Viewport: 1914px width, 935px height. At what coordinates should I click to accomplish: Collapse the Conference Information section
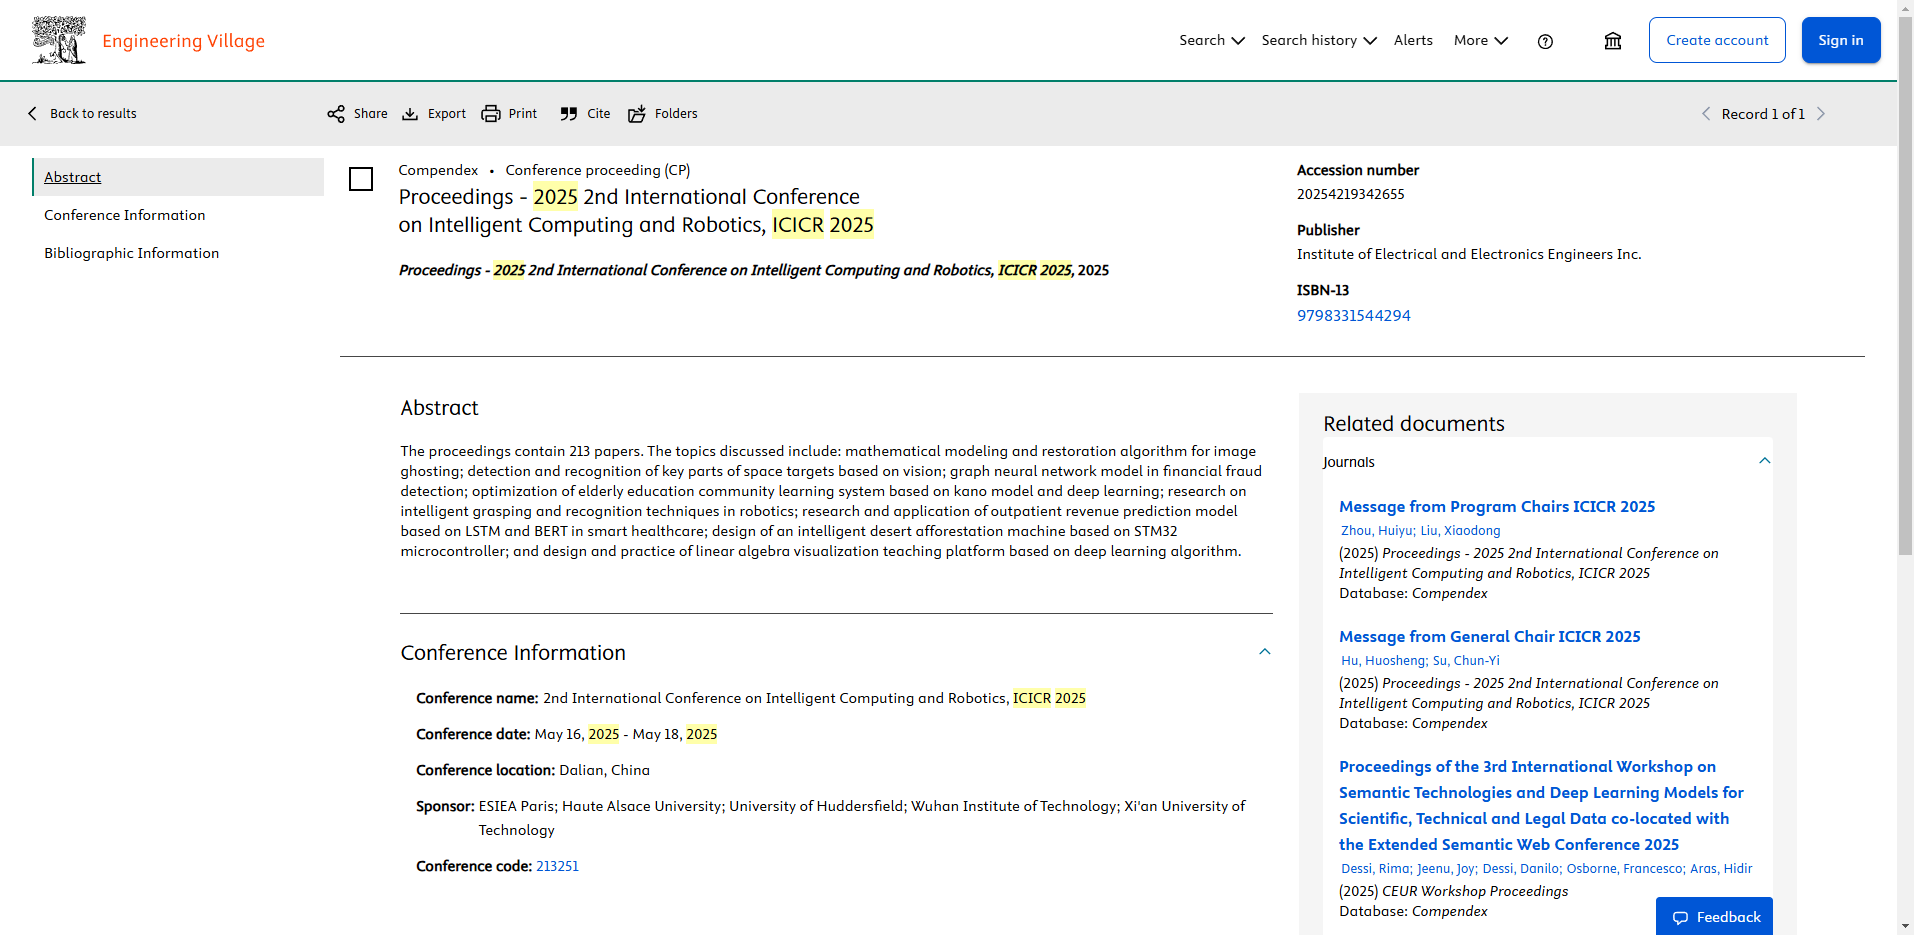click(1264, 652)
